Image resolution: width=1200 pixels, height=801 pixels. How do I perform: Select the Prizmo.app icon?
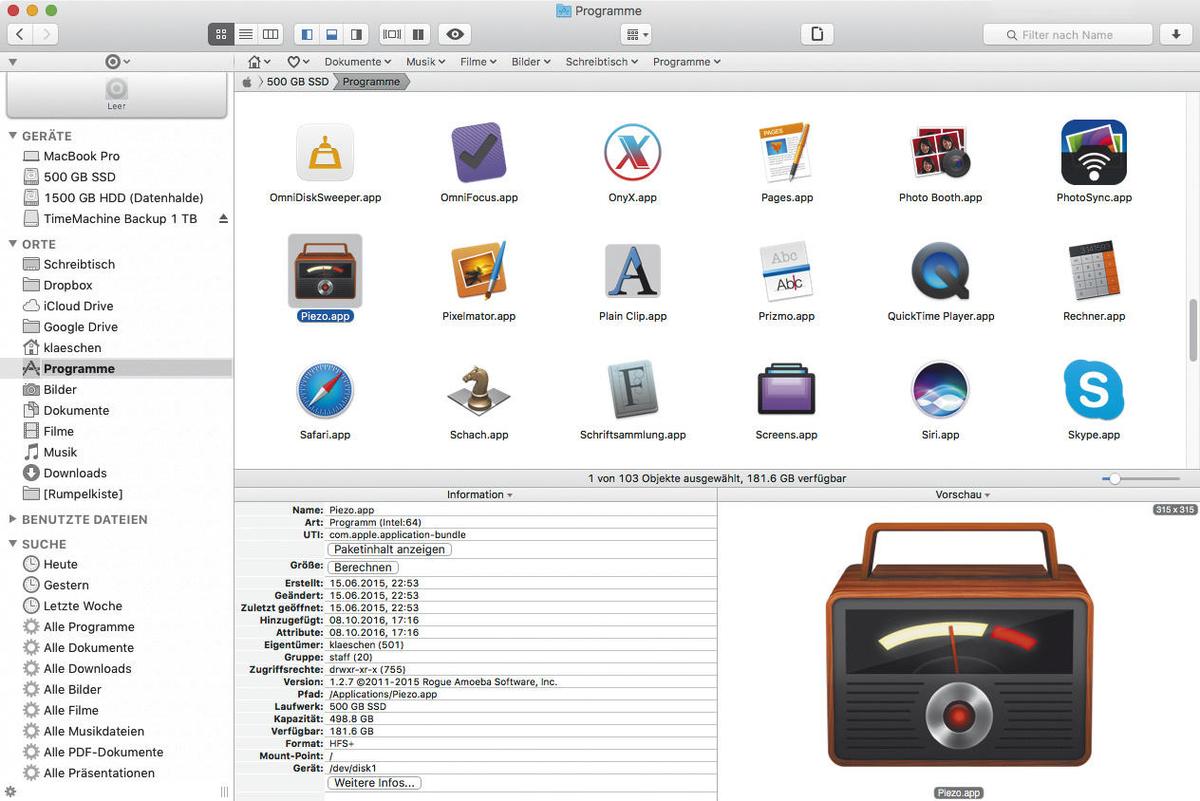[786, 271]
